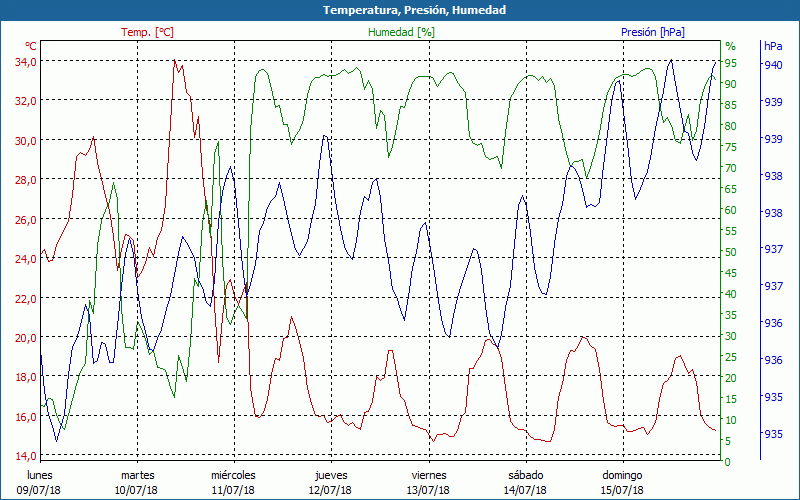The image size is (800, 500).
Task: Click the 25 humidity axis value
Action: (731, 357)
